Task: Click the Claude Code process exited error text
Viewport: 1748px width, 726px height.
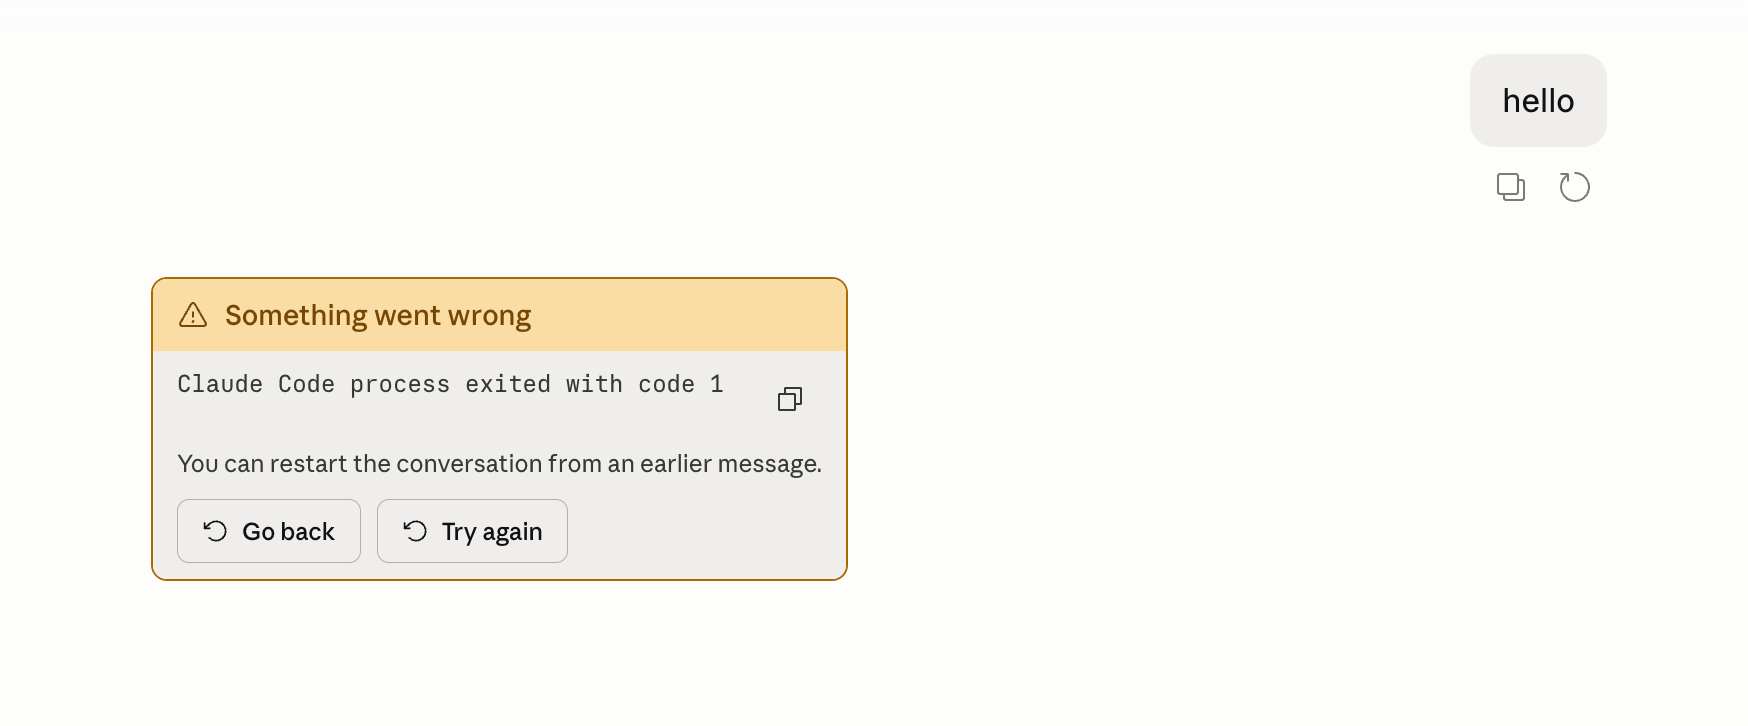Action: pyautogui.click(x=450, y=385)
